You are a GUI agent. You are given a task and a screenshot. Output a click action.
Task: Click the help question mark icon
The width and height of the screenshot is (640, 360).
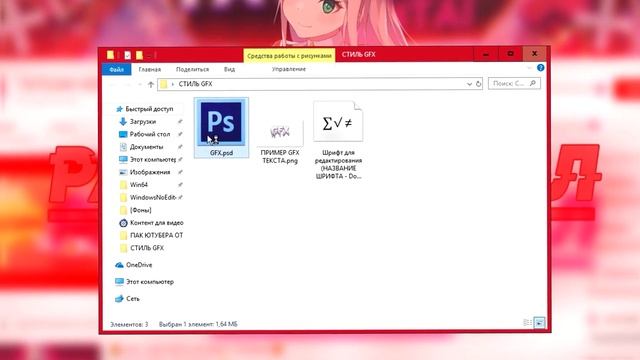(540, 68)
